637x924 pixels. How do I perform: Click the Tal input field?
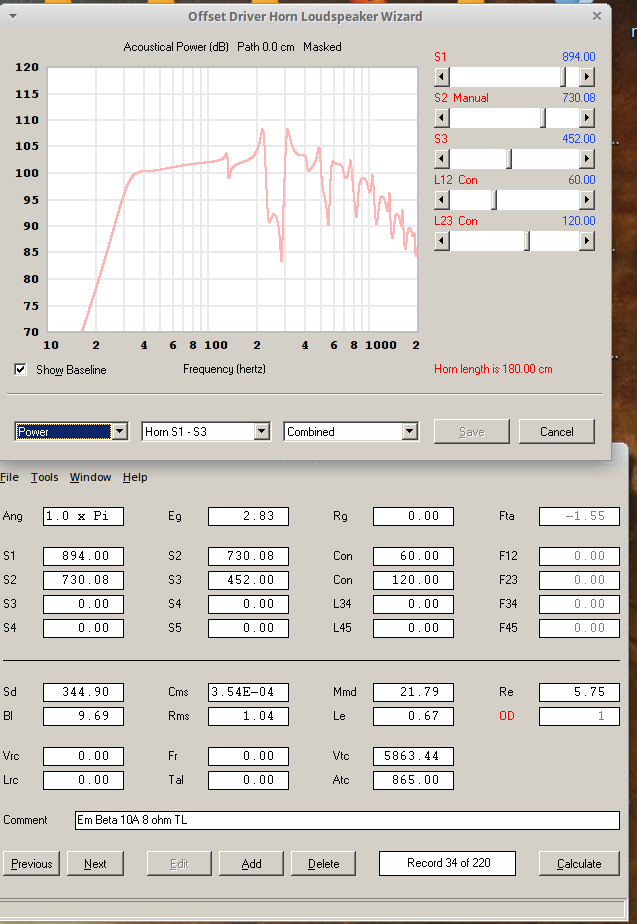click(248, 780)
